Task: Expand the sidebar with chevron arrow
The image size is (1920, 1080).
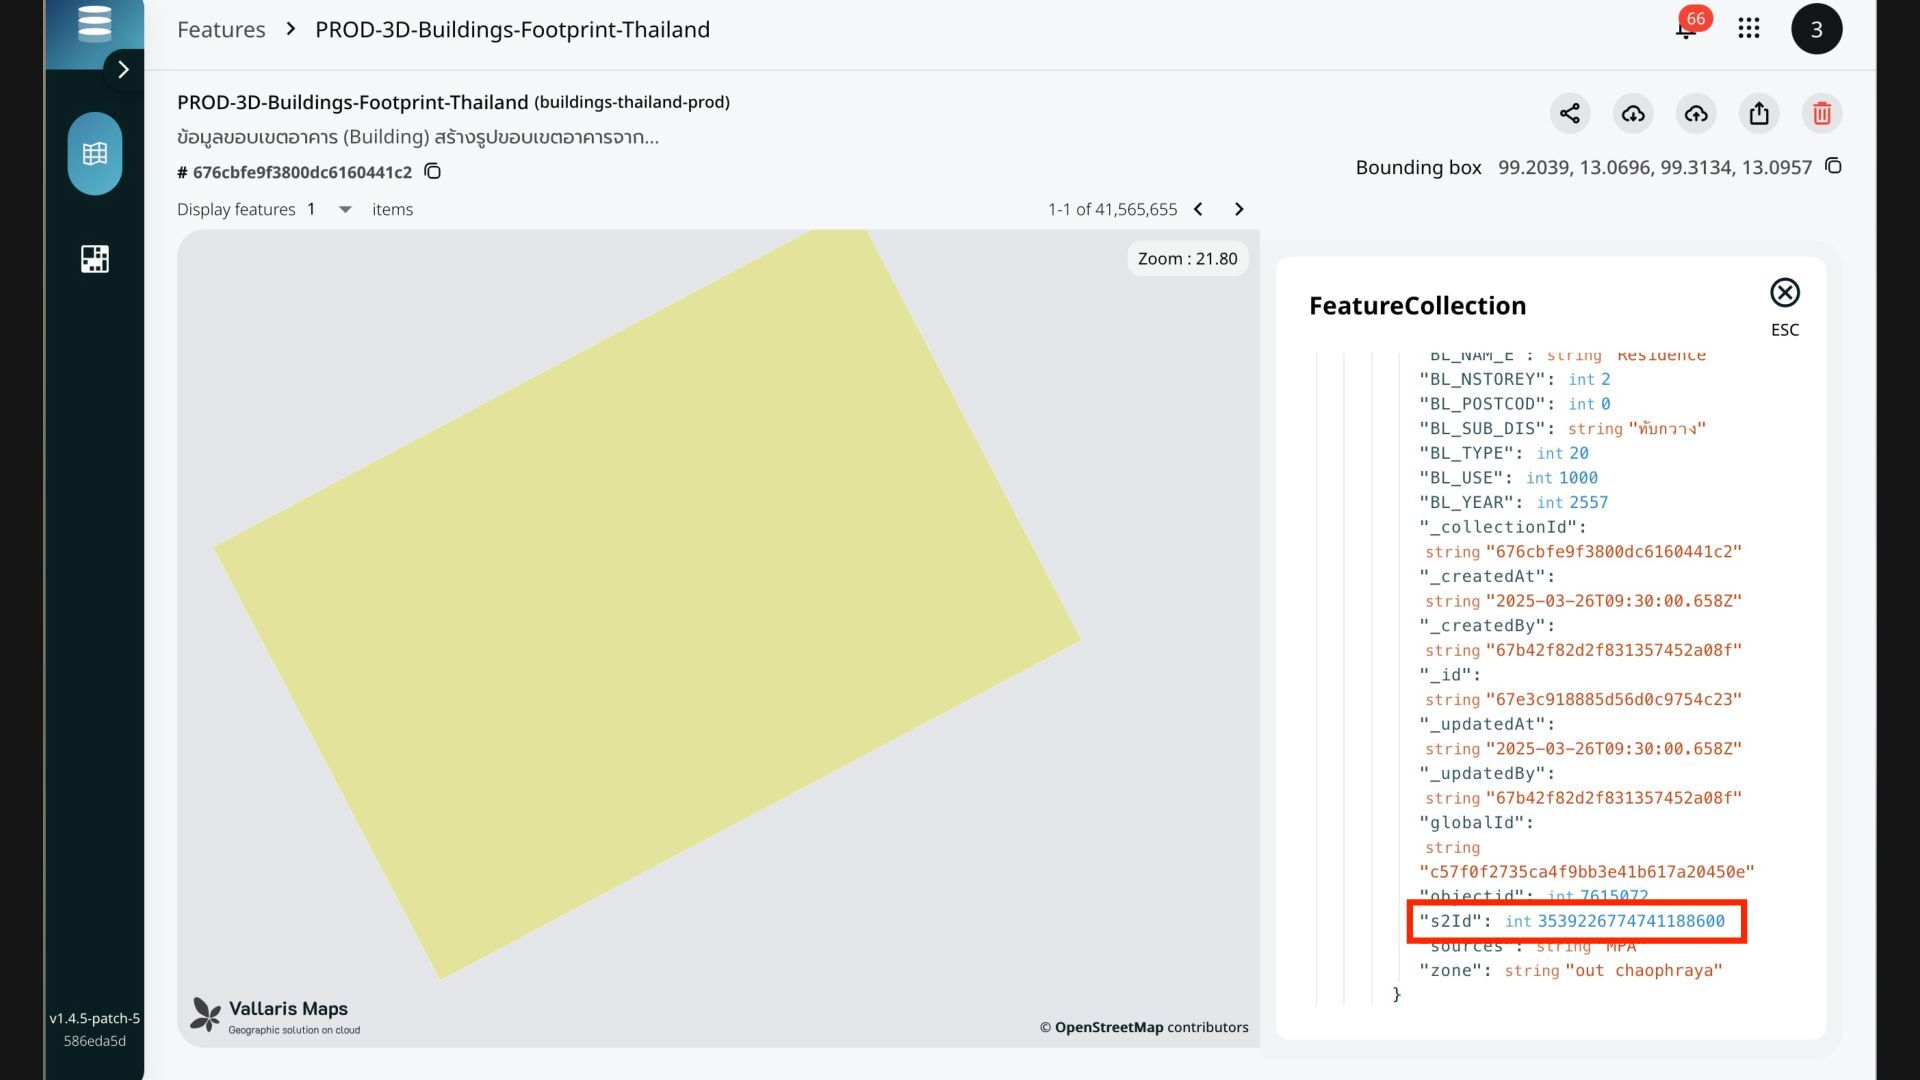Action: click(123, 69)
